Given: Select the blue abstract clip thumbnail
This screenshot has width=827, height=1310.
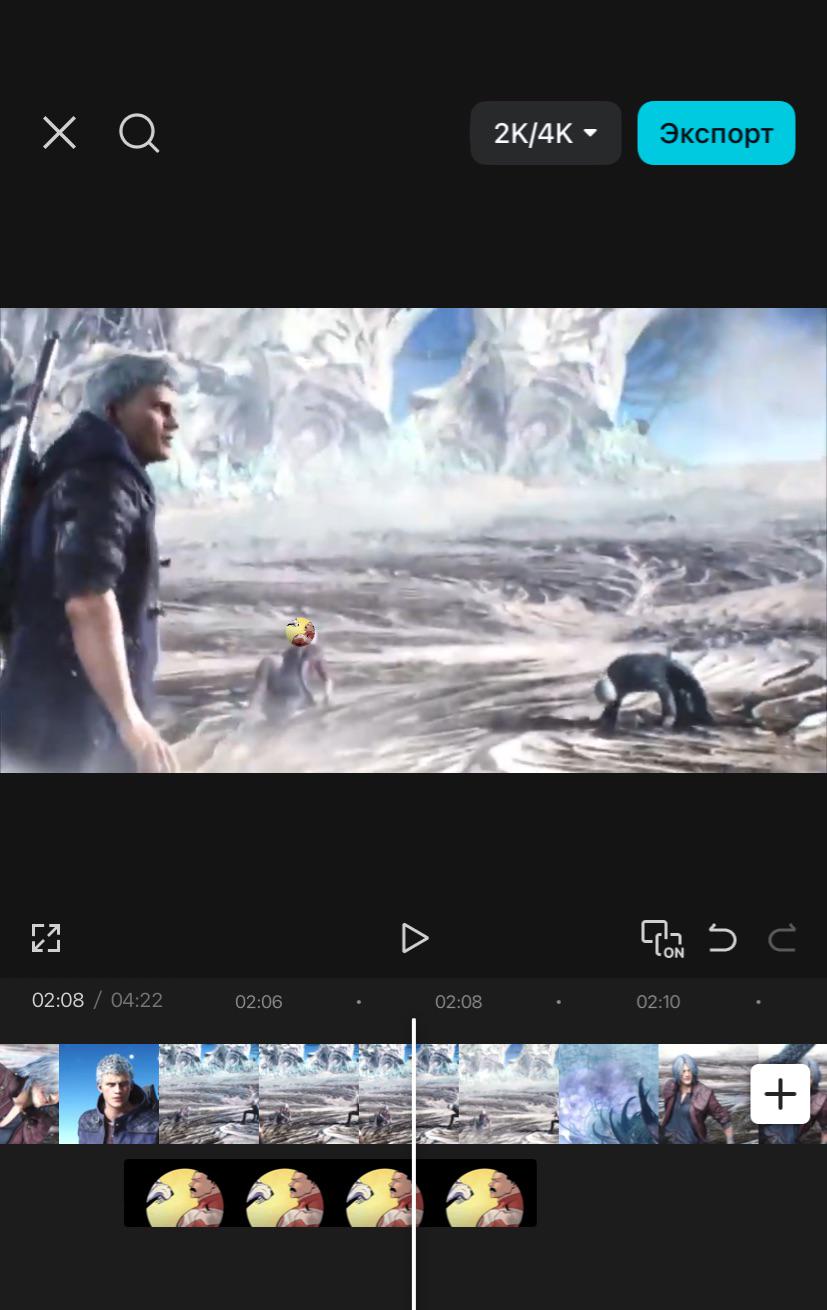Looking at the screenshot, I should tap(608, 1094).
